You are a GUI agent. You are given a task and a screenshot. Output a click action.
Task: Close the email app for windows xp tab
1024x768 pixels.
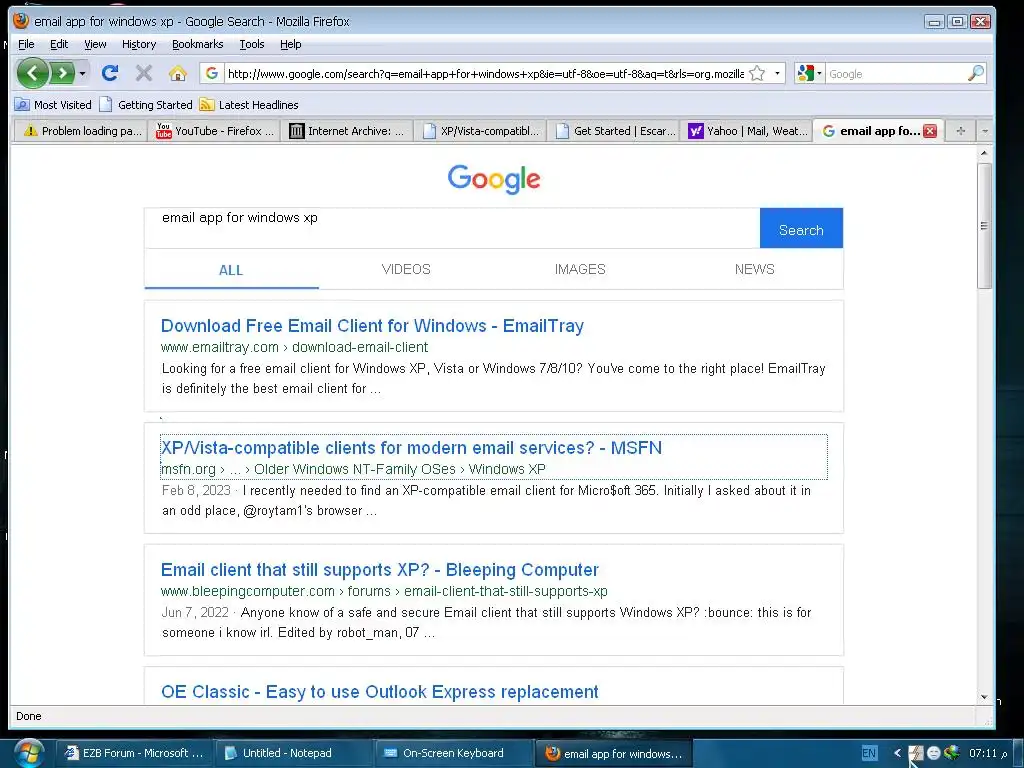[x=930, y=131]
